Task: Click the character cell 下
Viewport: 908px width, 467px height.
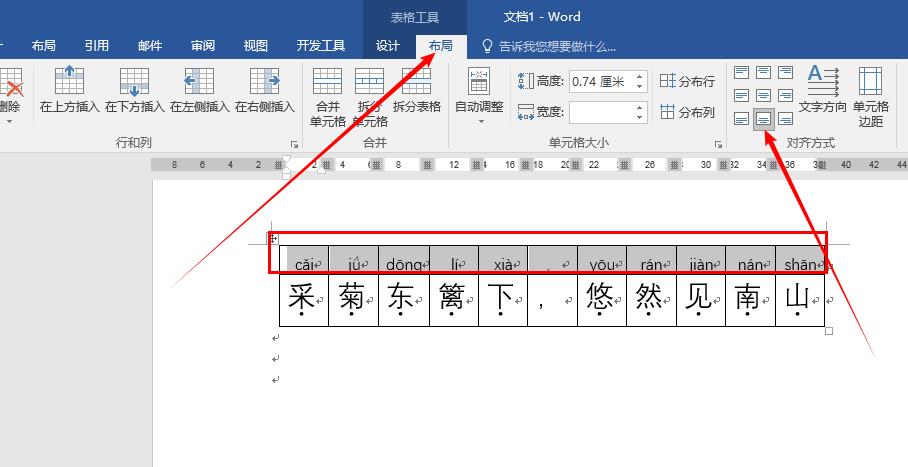Action: point(503,300)
